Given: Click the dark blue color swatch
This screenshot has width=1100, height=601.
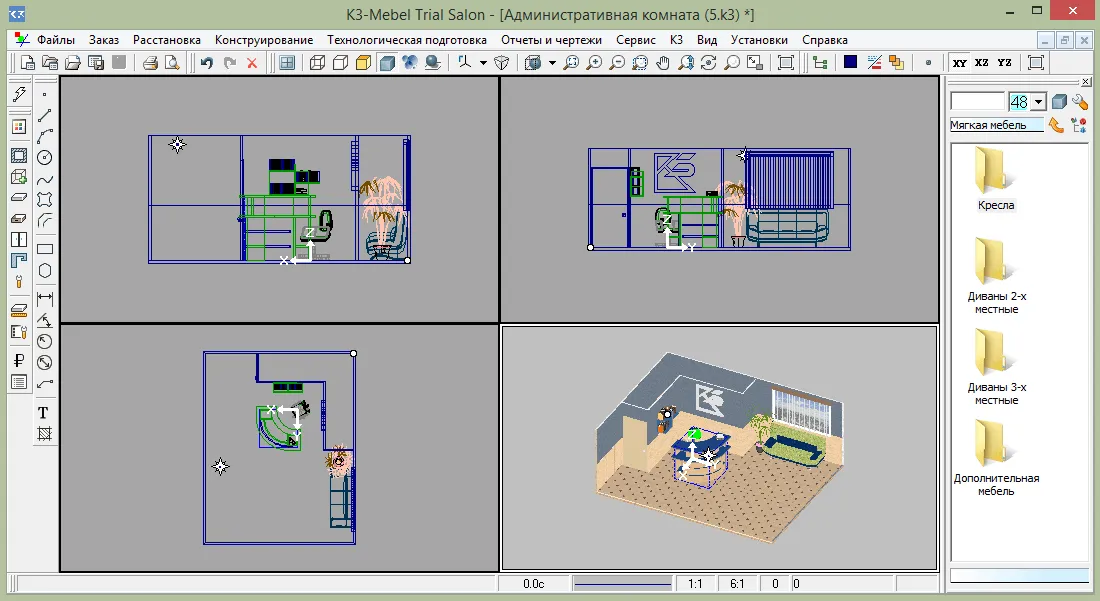Looking at the screenshot, I should 850,62.
